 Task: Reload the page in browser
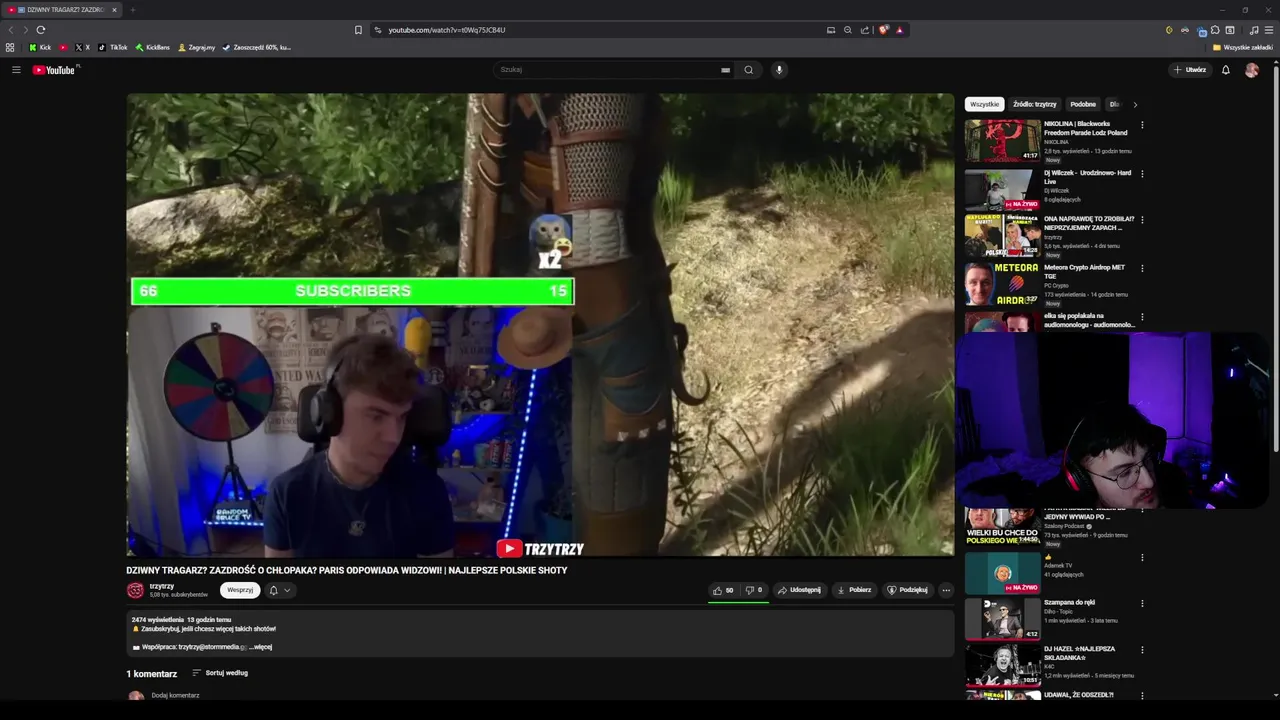(41, 30)
